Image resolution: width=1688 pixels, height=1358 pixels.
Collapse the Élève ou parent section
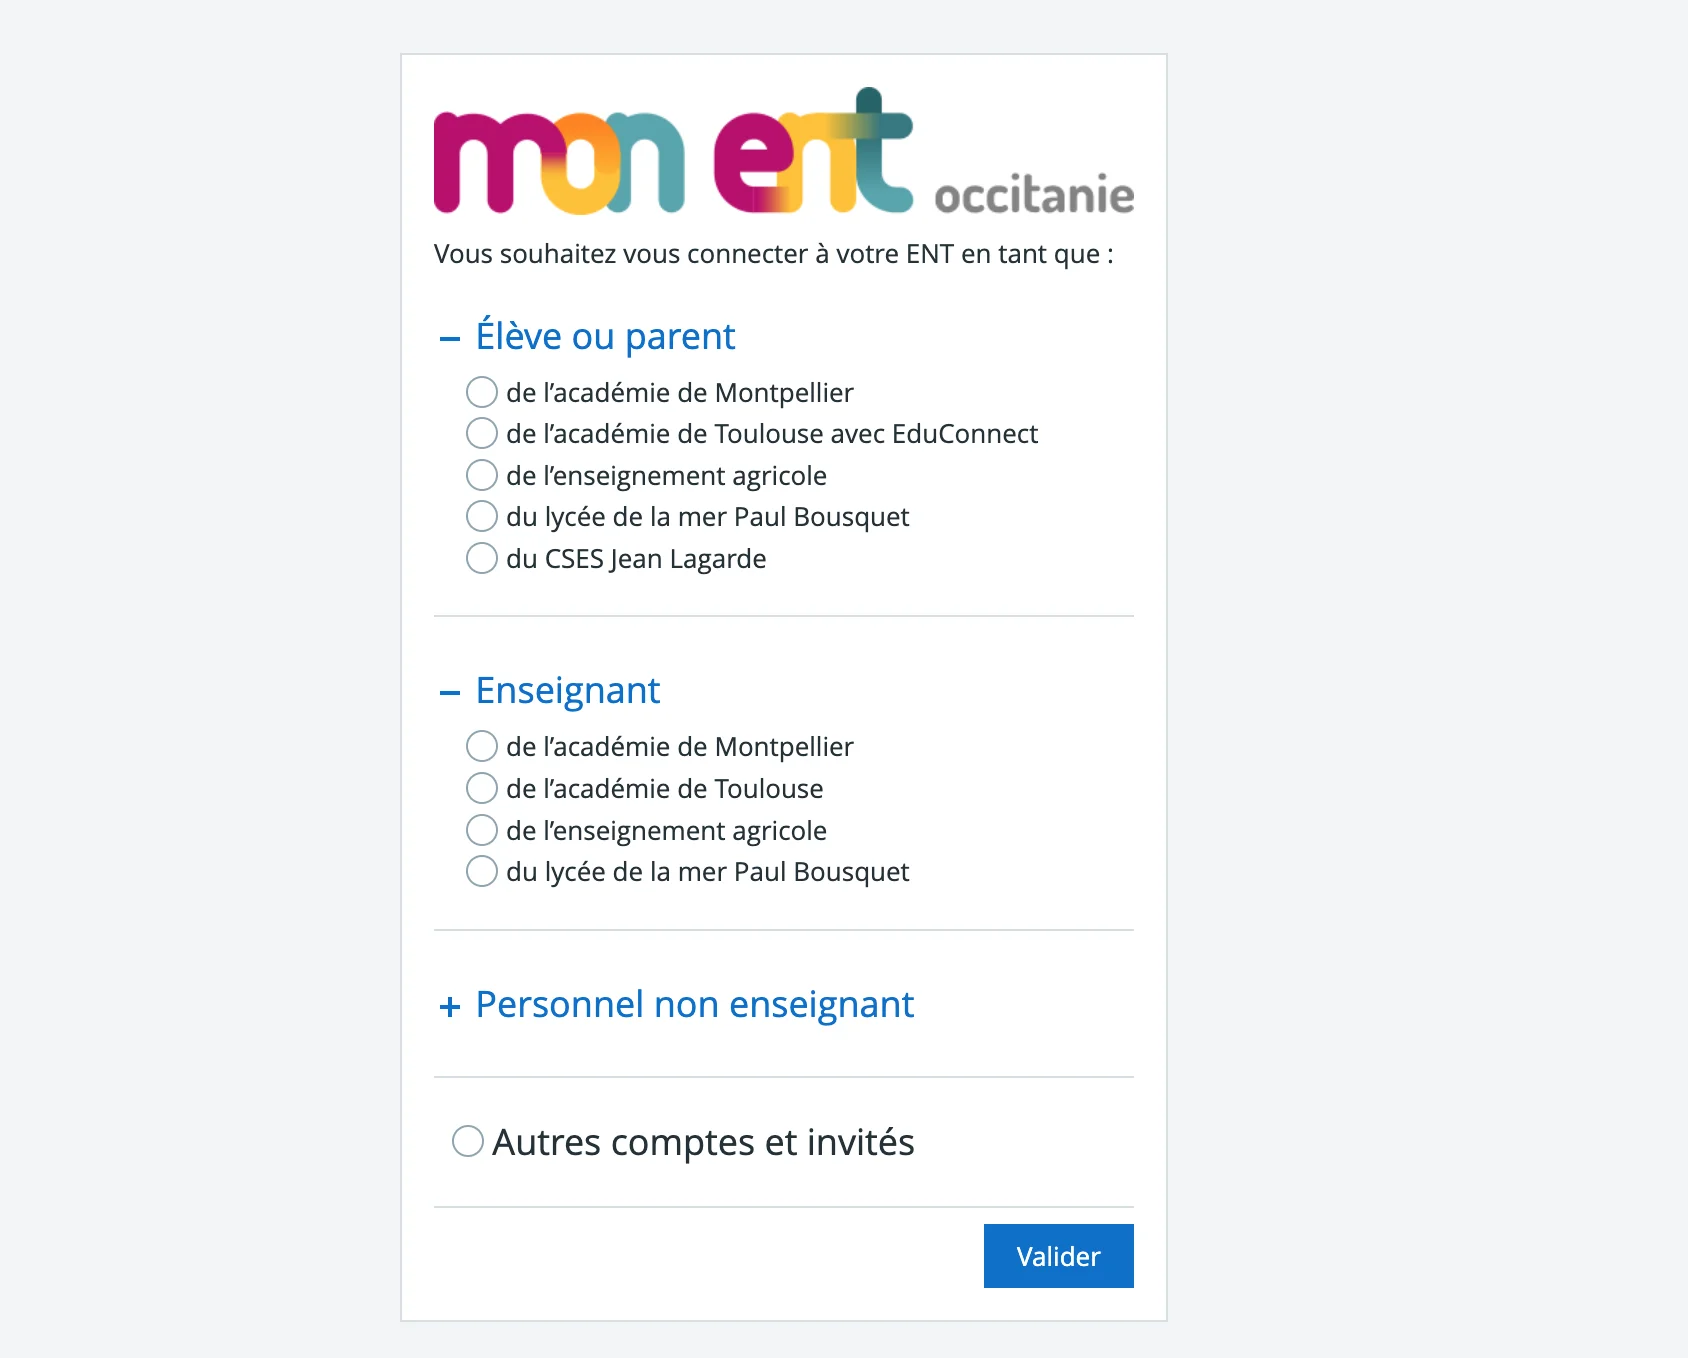click(450, 339)
